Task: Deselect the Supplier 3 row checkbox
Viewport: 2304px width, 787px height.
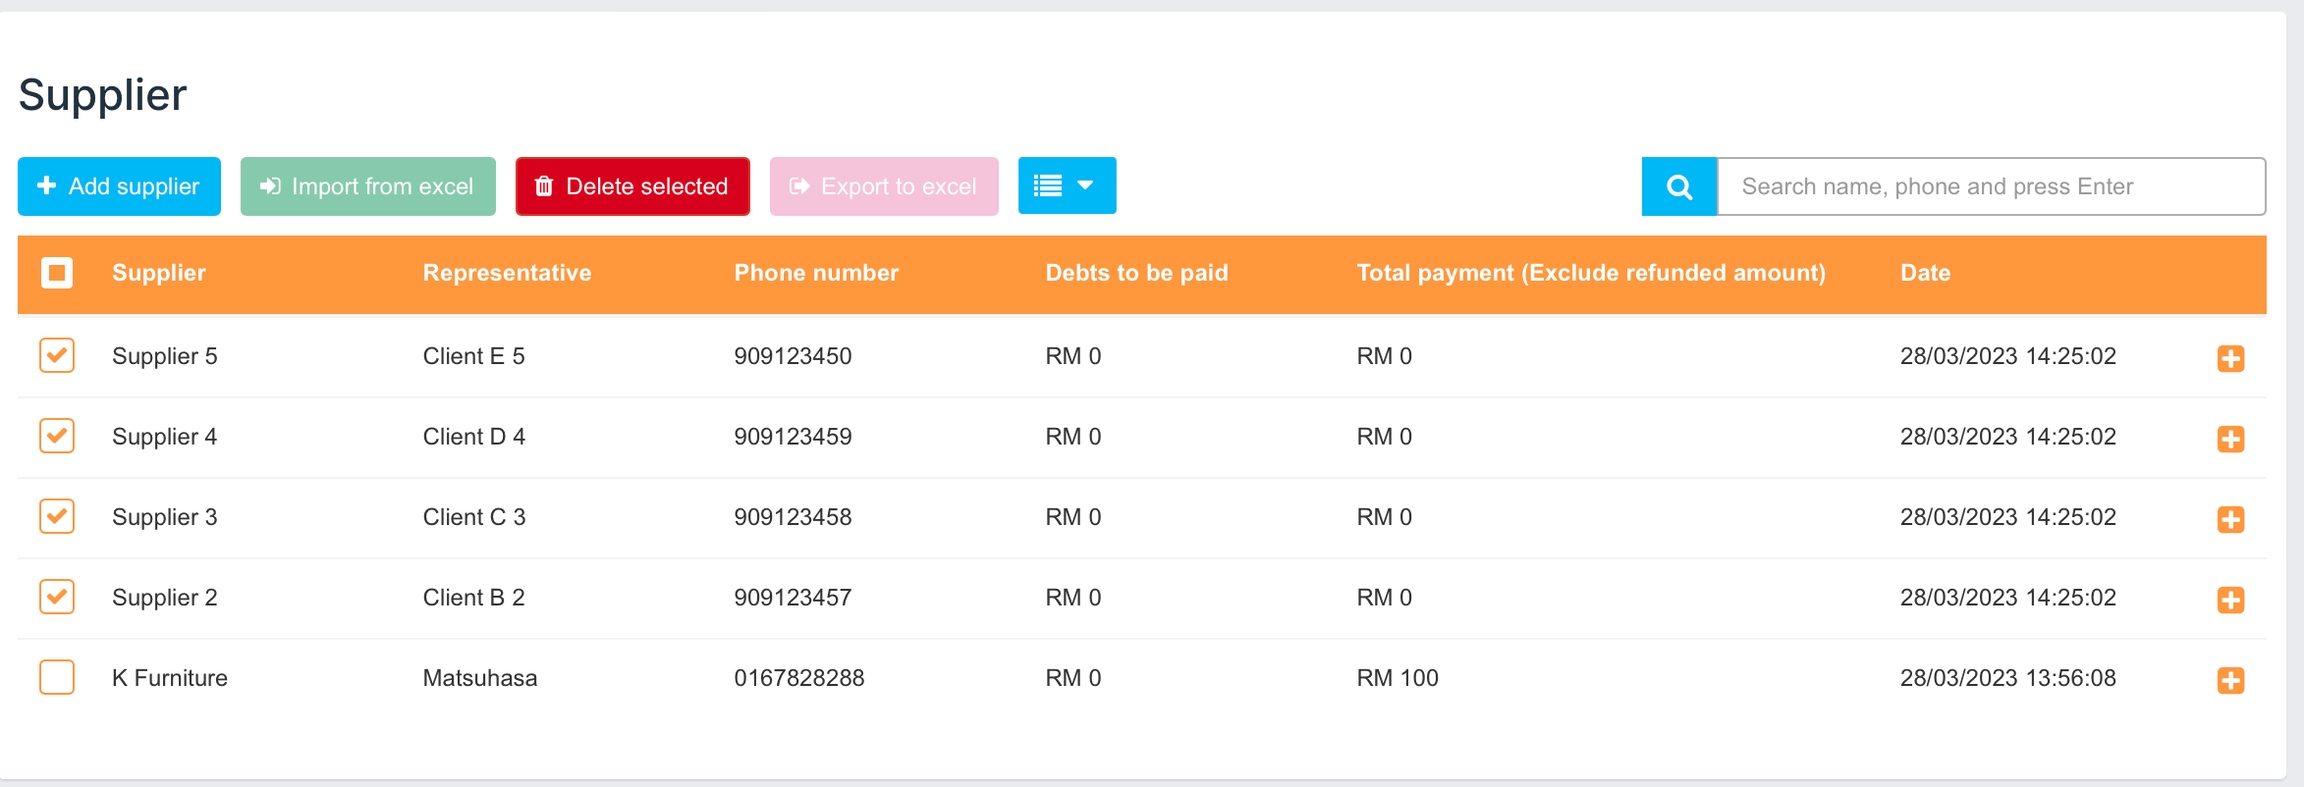Action: pyautogui.click(x=57, y=516)
